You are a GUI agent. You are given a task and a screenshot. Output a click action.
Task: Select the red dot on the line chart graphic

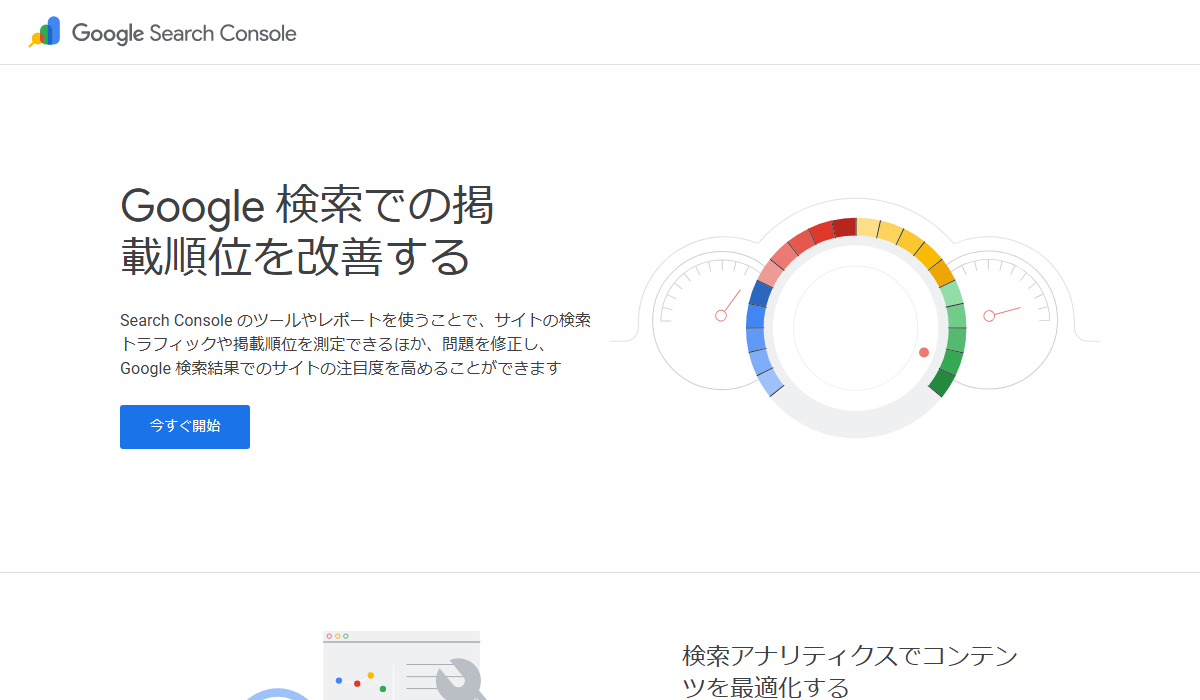pyautogui.click(x=357, y=684)
